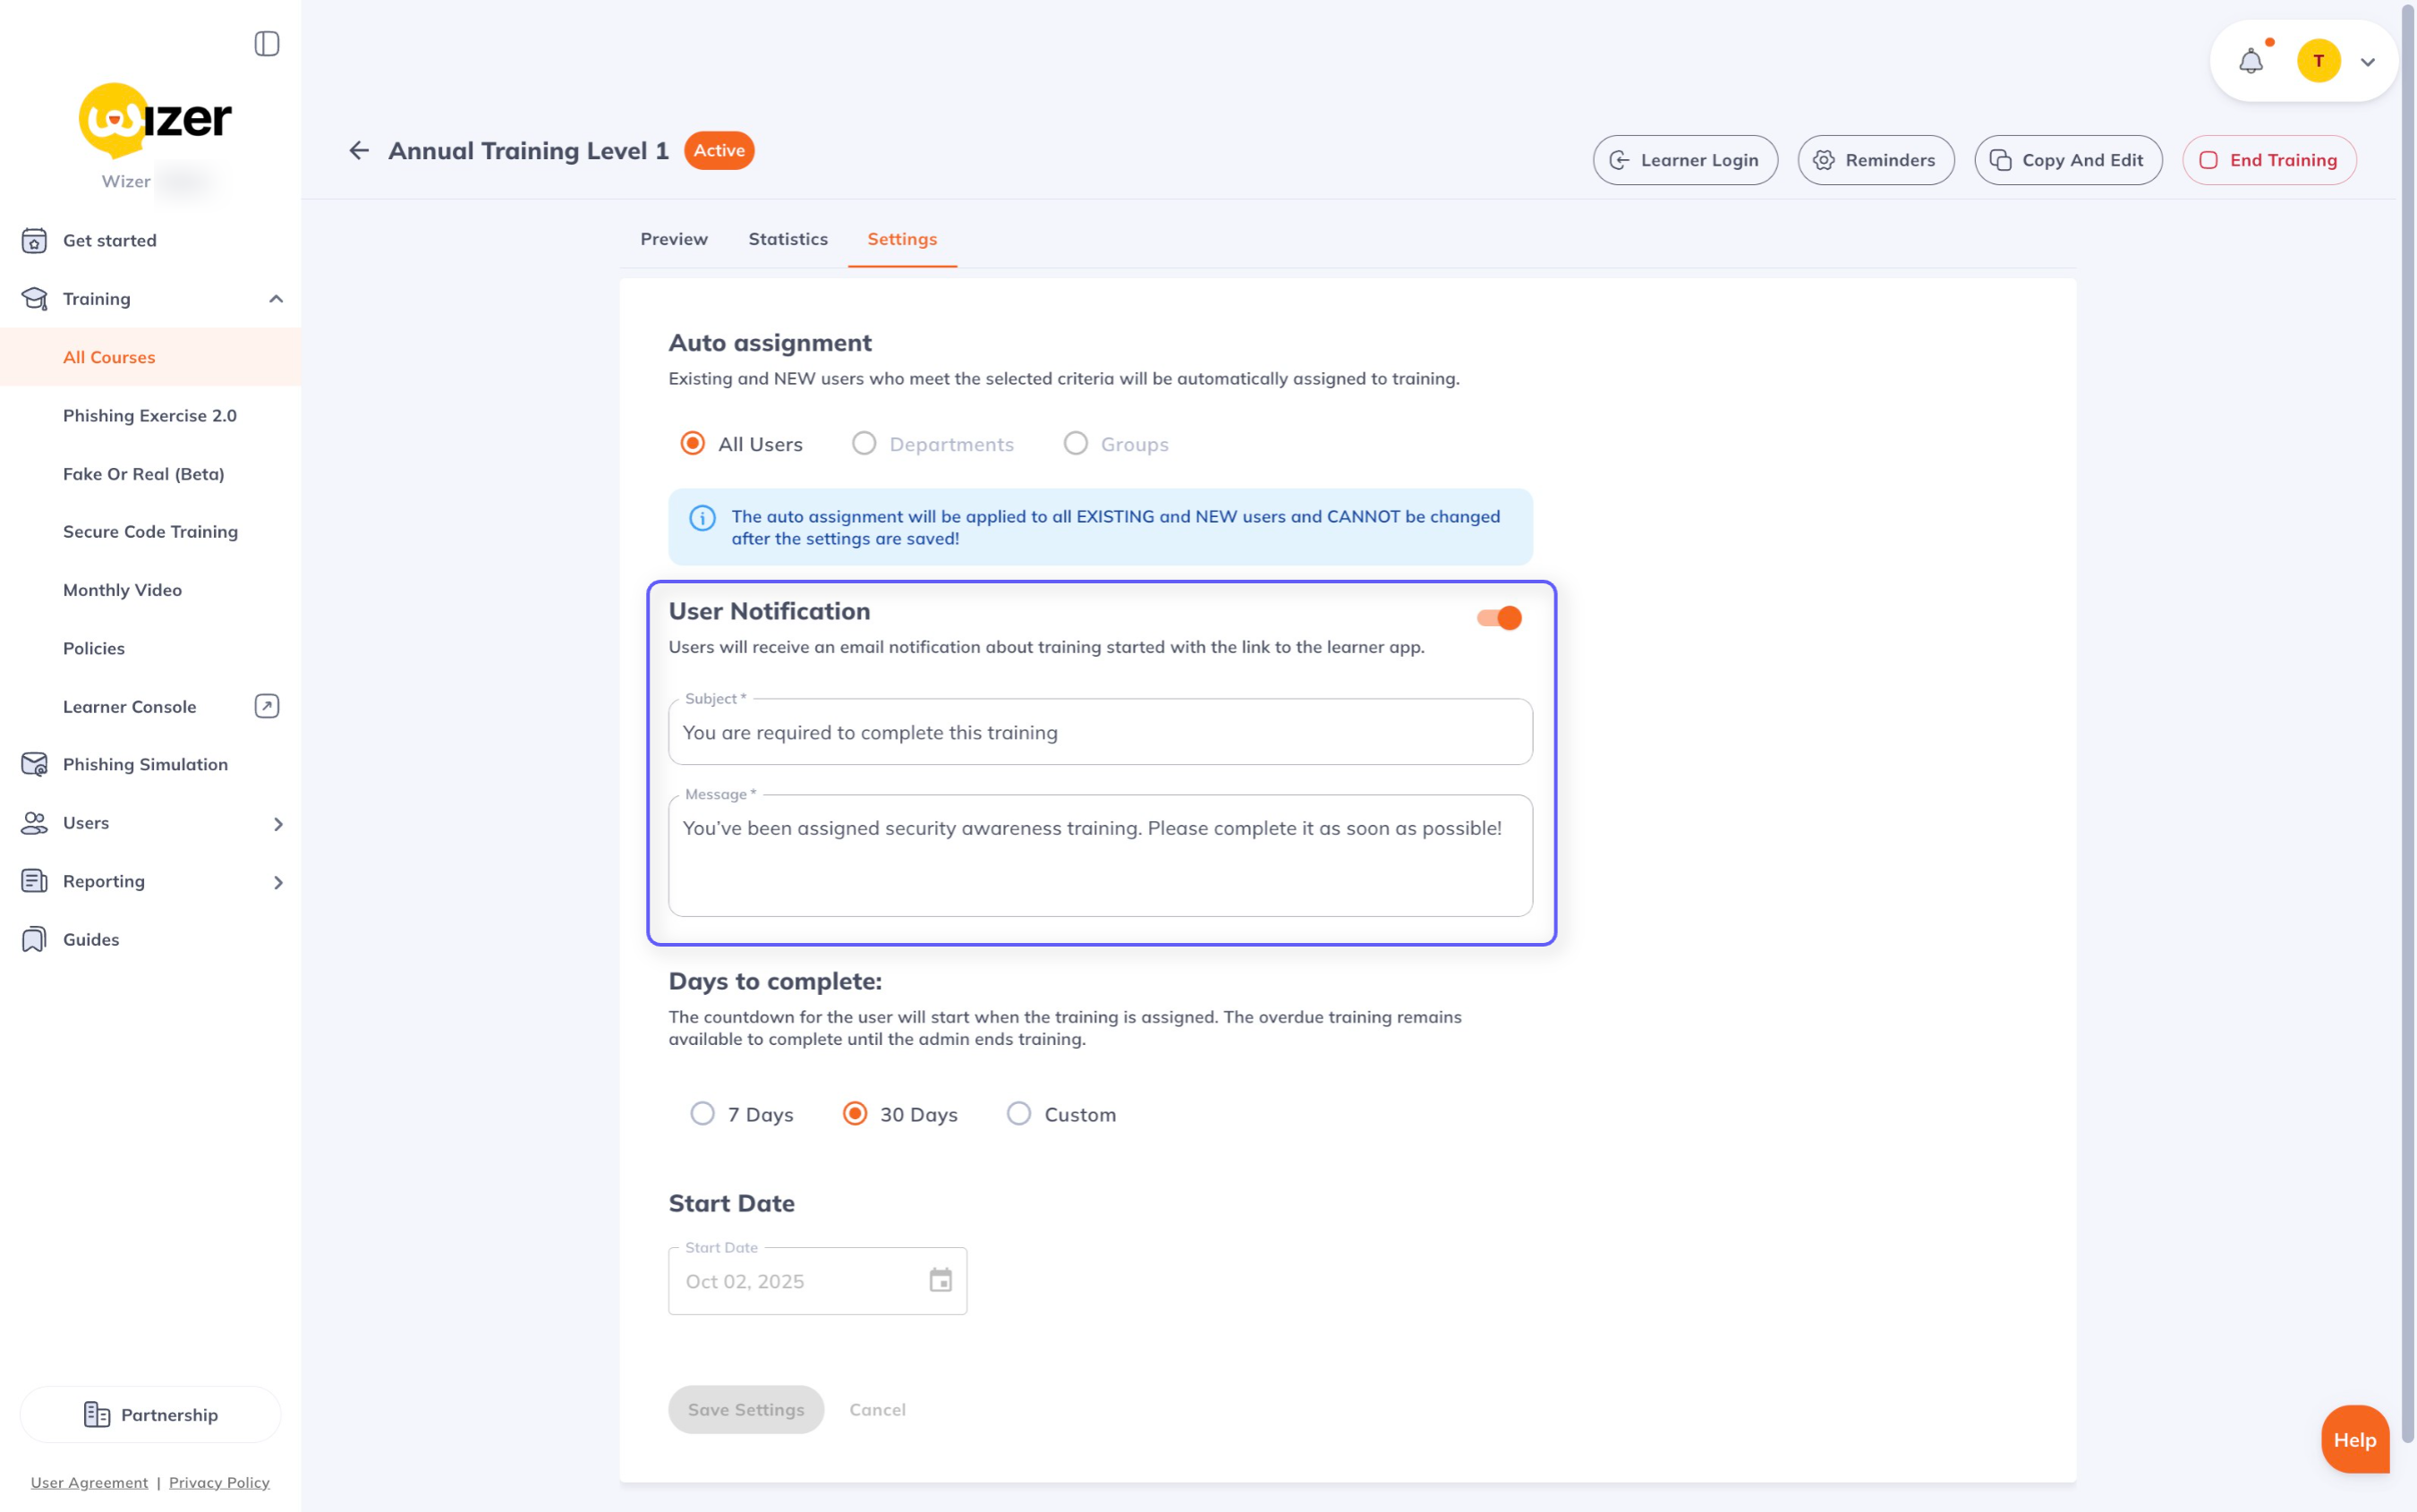The width and height of the screenshot is (2417, 1512).
Task: Click the calendar icon in Start Date field
Action: [x=940, y=1281]
